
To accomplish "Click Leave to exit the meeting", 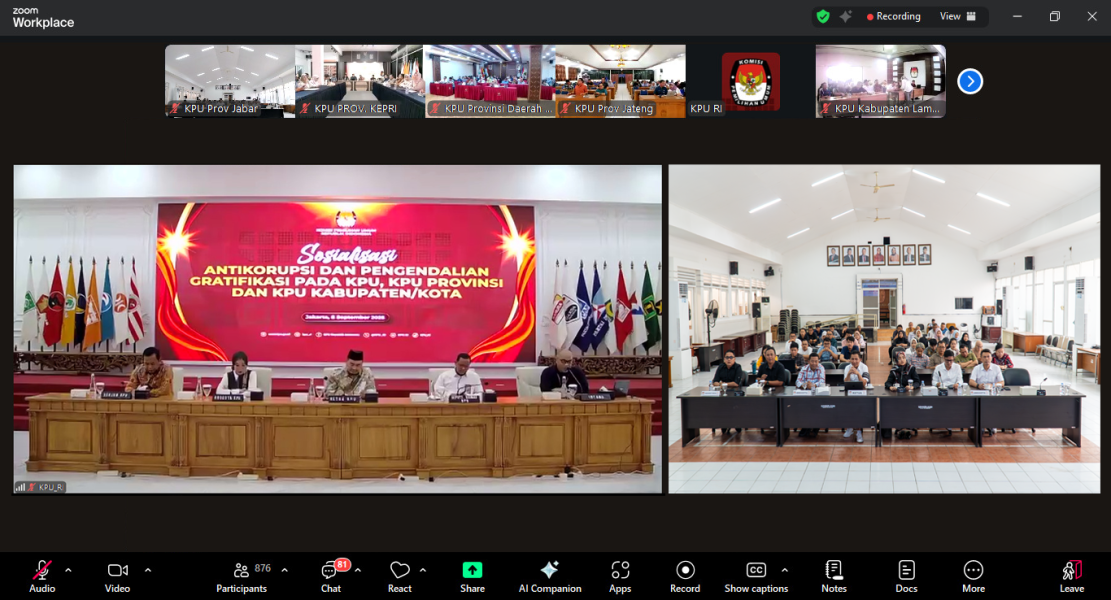I will pos(1071,575).
